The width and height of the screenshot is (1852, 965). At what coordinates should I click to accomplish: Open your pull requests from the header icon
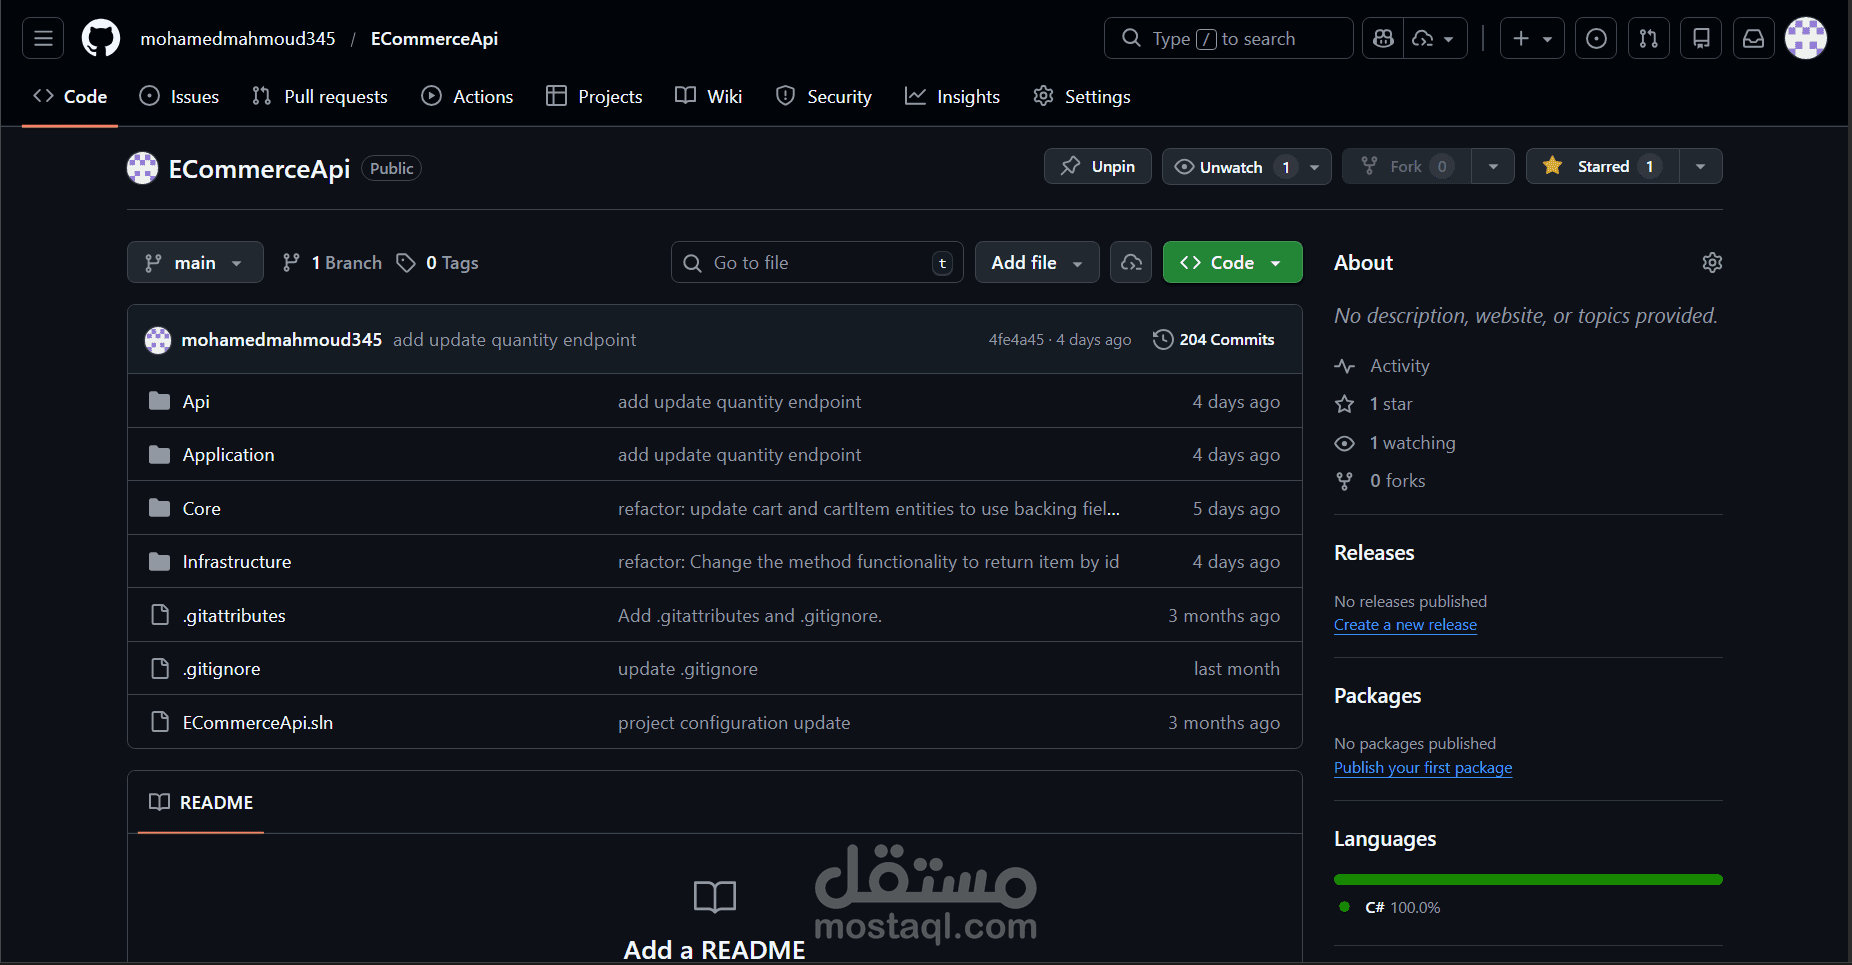pos(1648,38)
